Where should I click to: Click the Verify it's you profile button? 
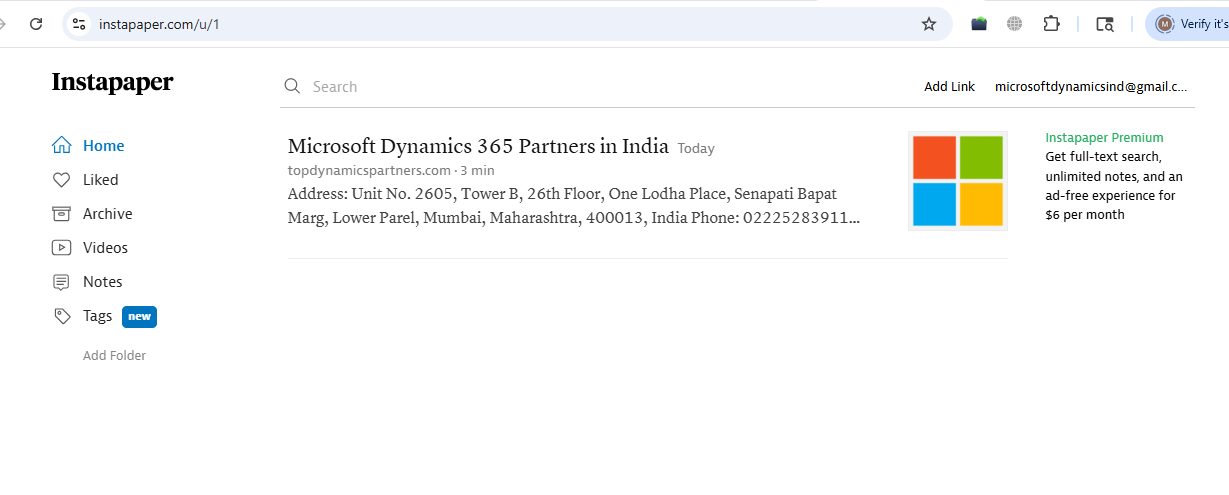[x=1188, y=24]
